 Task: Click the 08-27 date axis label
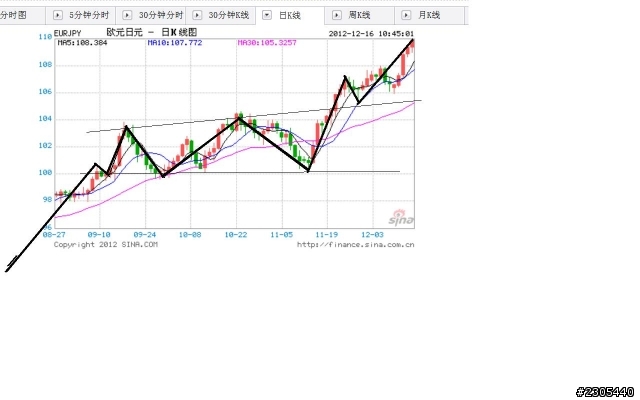pos(54,235)
